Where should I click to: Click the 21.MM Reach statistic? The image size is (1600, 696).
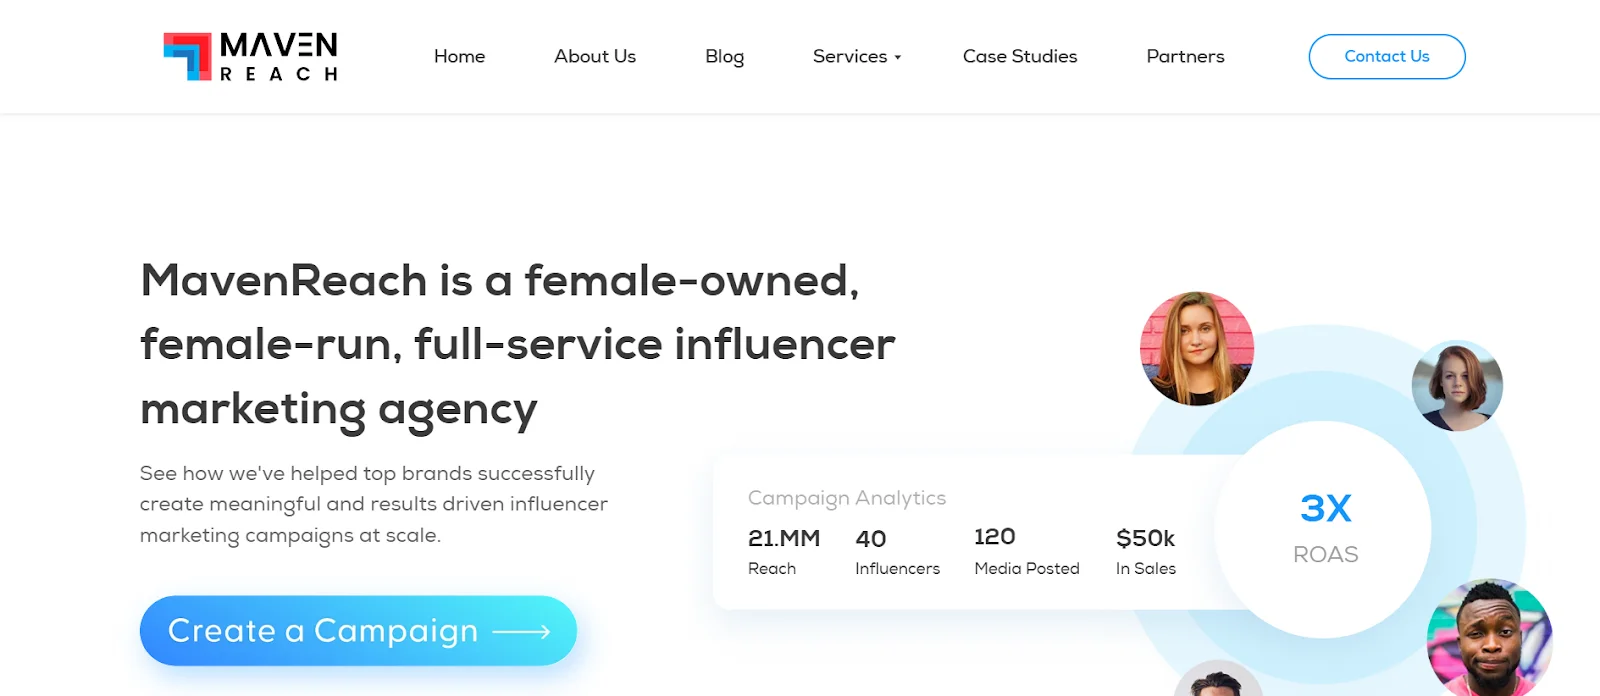point(783,551)
